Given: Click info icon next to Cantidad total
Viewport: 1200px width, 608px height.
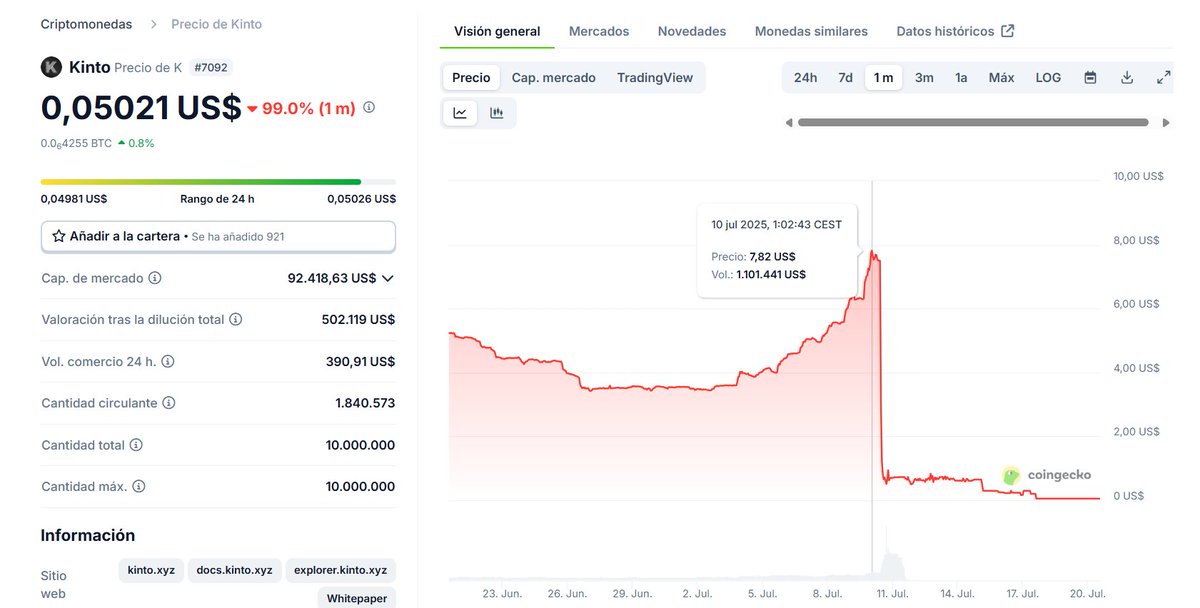Looking at the screenshot, I should pos(136,445).
